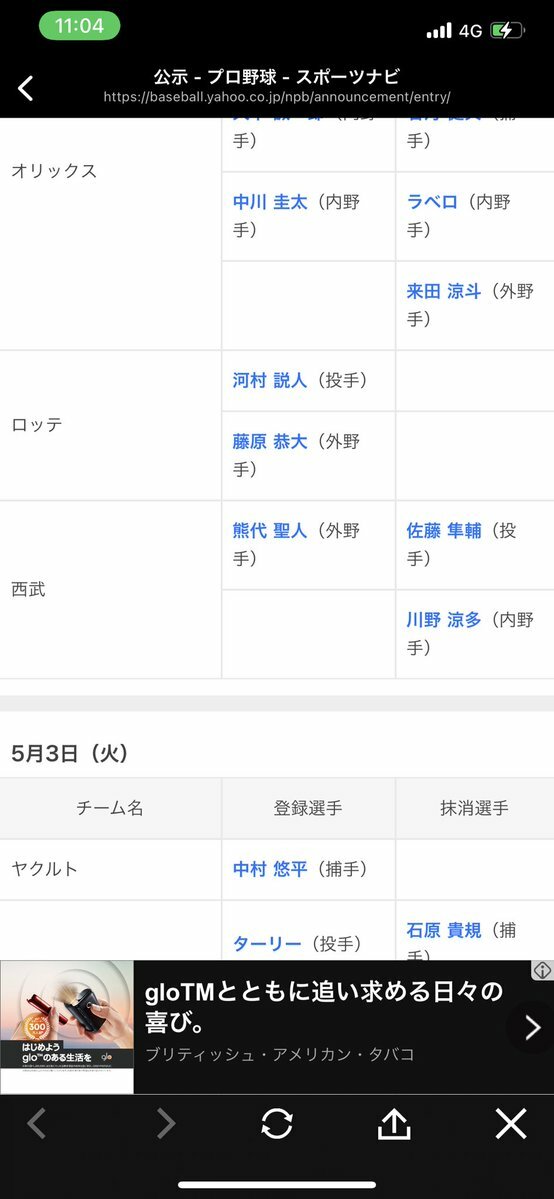The width and height of the screenshot is (554, 1199).
Task: Go forward using bottom toolbar arrow
Action: pos(166,1123)
